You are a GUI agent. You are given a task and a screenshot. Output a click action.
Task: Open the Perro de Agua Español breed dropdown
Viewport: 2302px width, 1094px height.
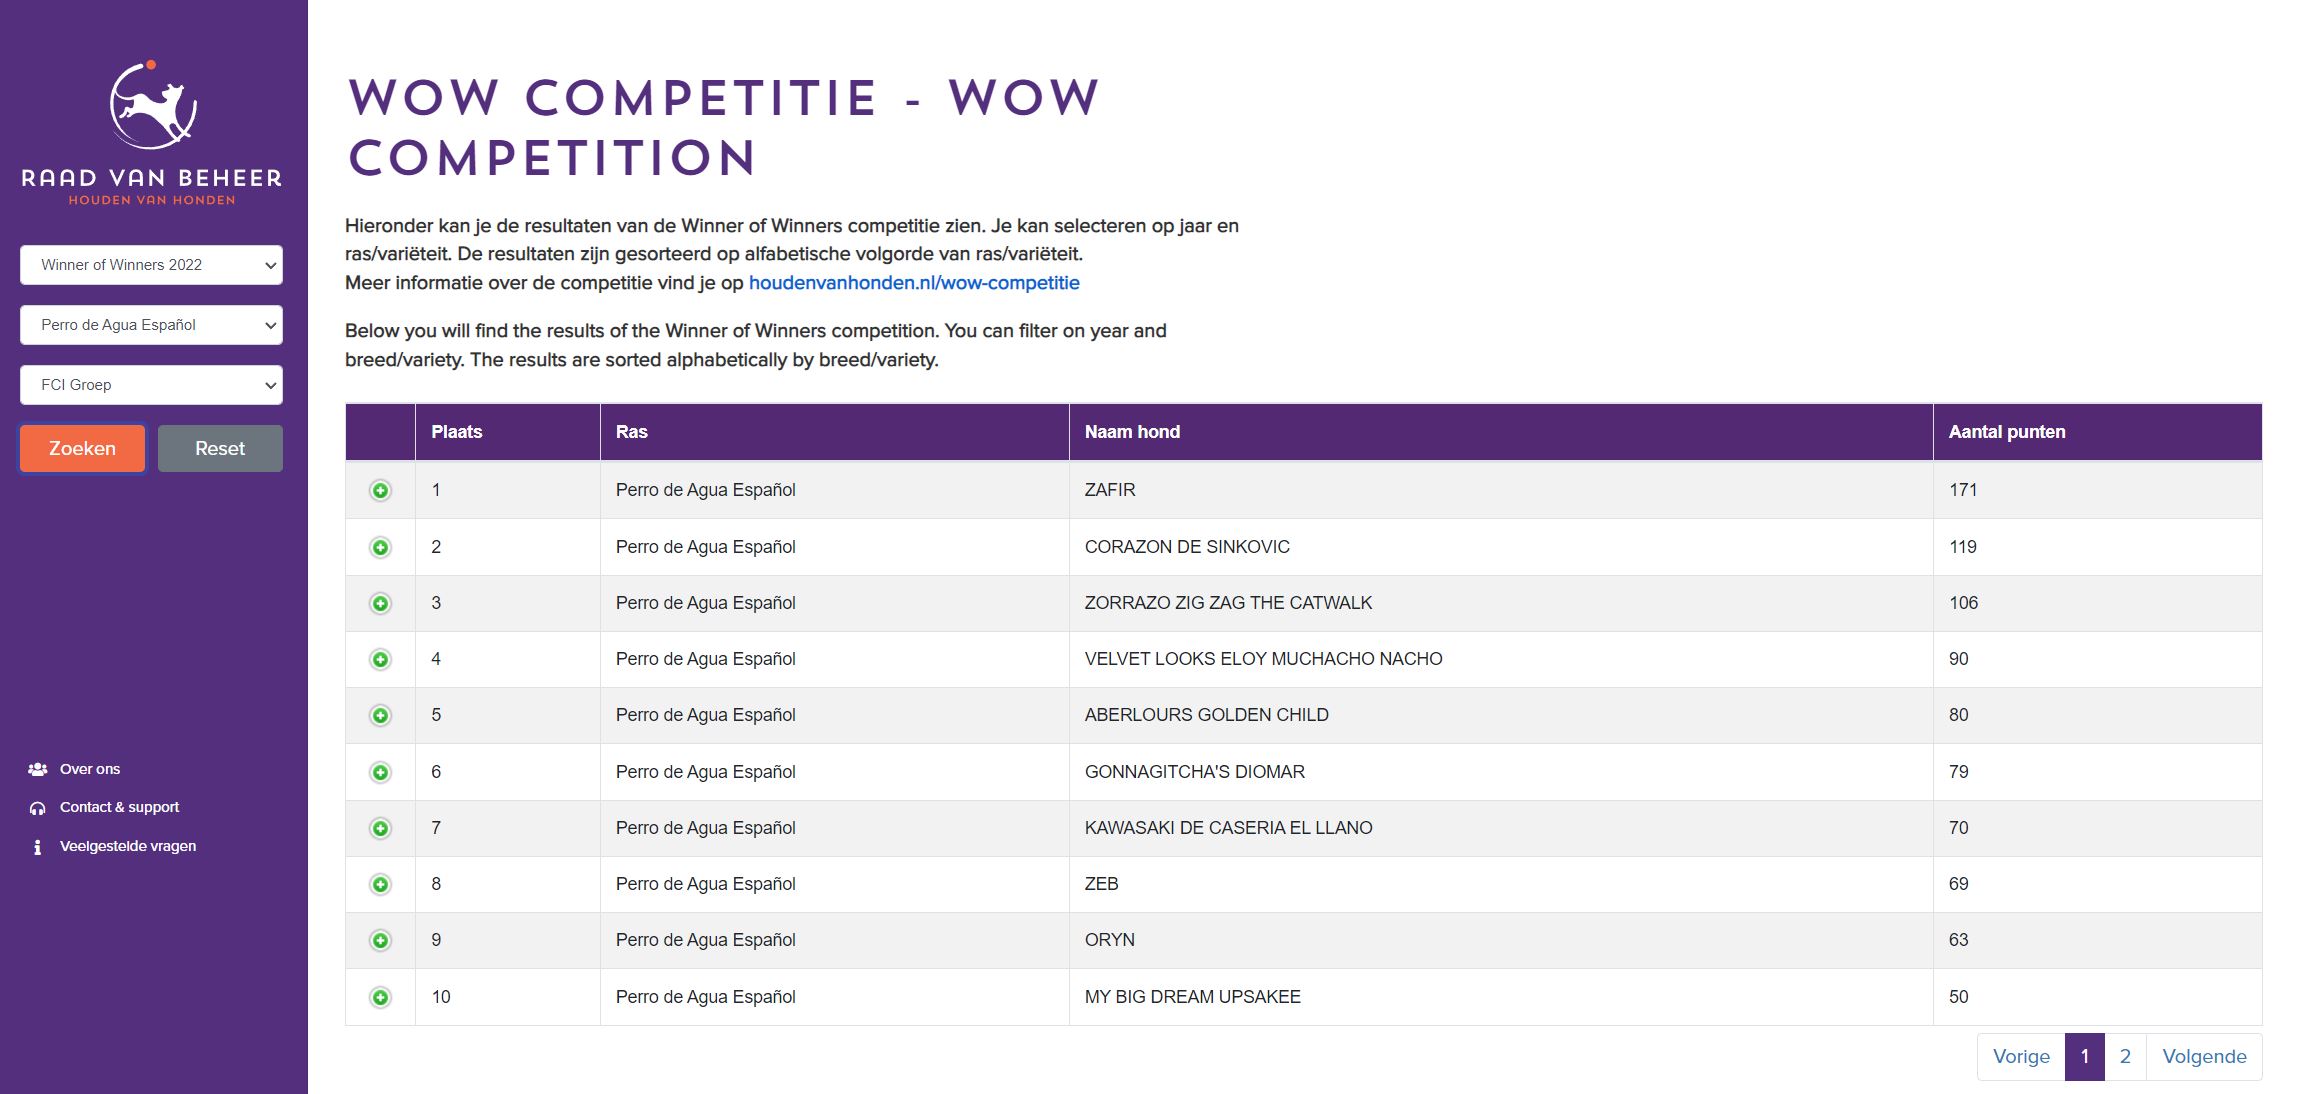pos(151,325)
